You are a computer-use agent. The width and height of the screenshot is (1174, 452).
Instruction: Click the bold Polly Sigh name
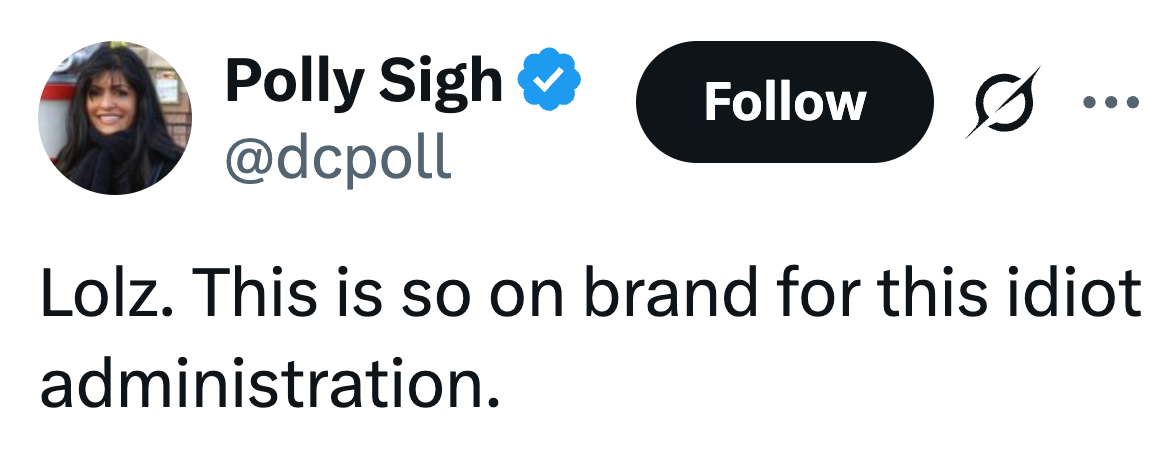(364, 80)
